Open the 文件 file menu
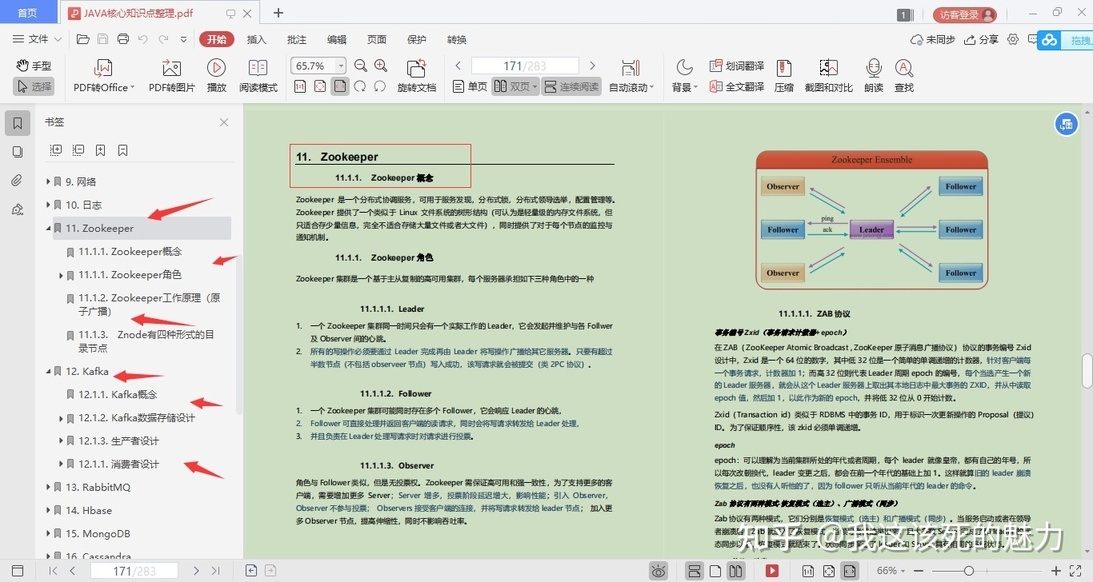Viewport: 1093px width, 582px height. point(38,39)
